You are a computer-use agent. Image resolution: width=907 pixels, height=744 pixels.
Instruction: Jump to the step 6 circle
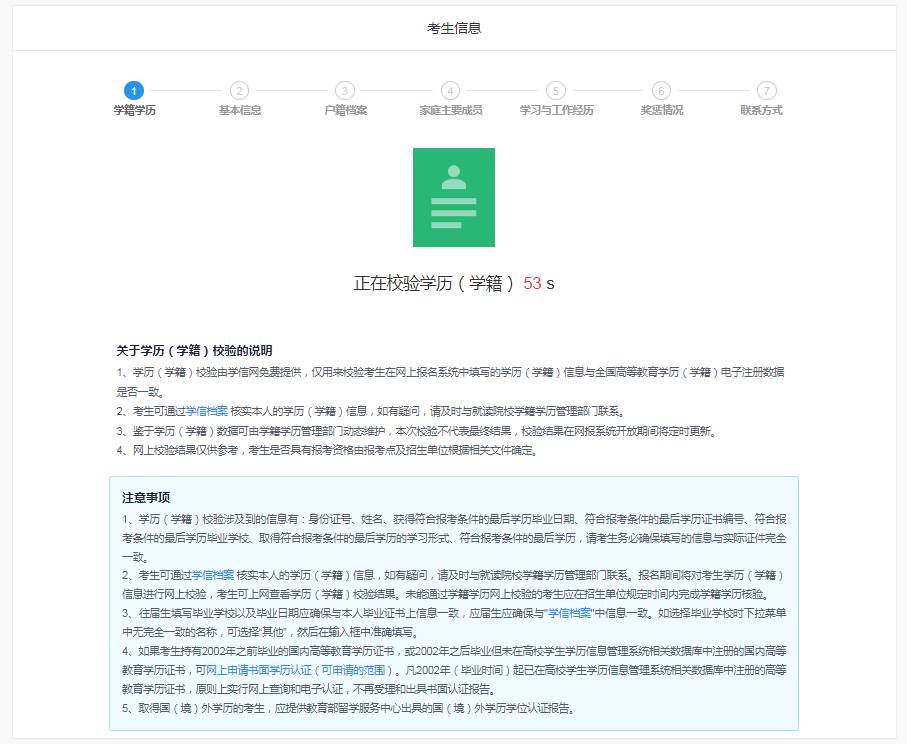click(661, 91)
